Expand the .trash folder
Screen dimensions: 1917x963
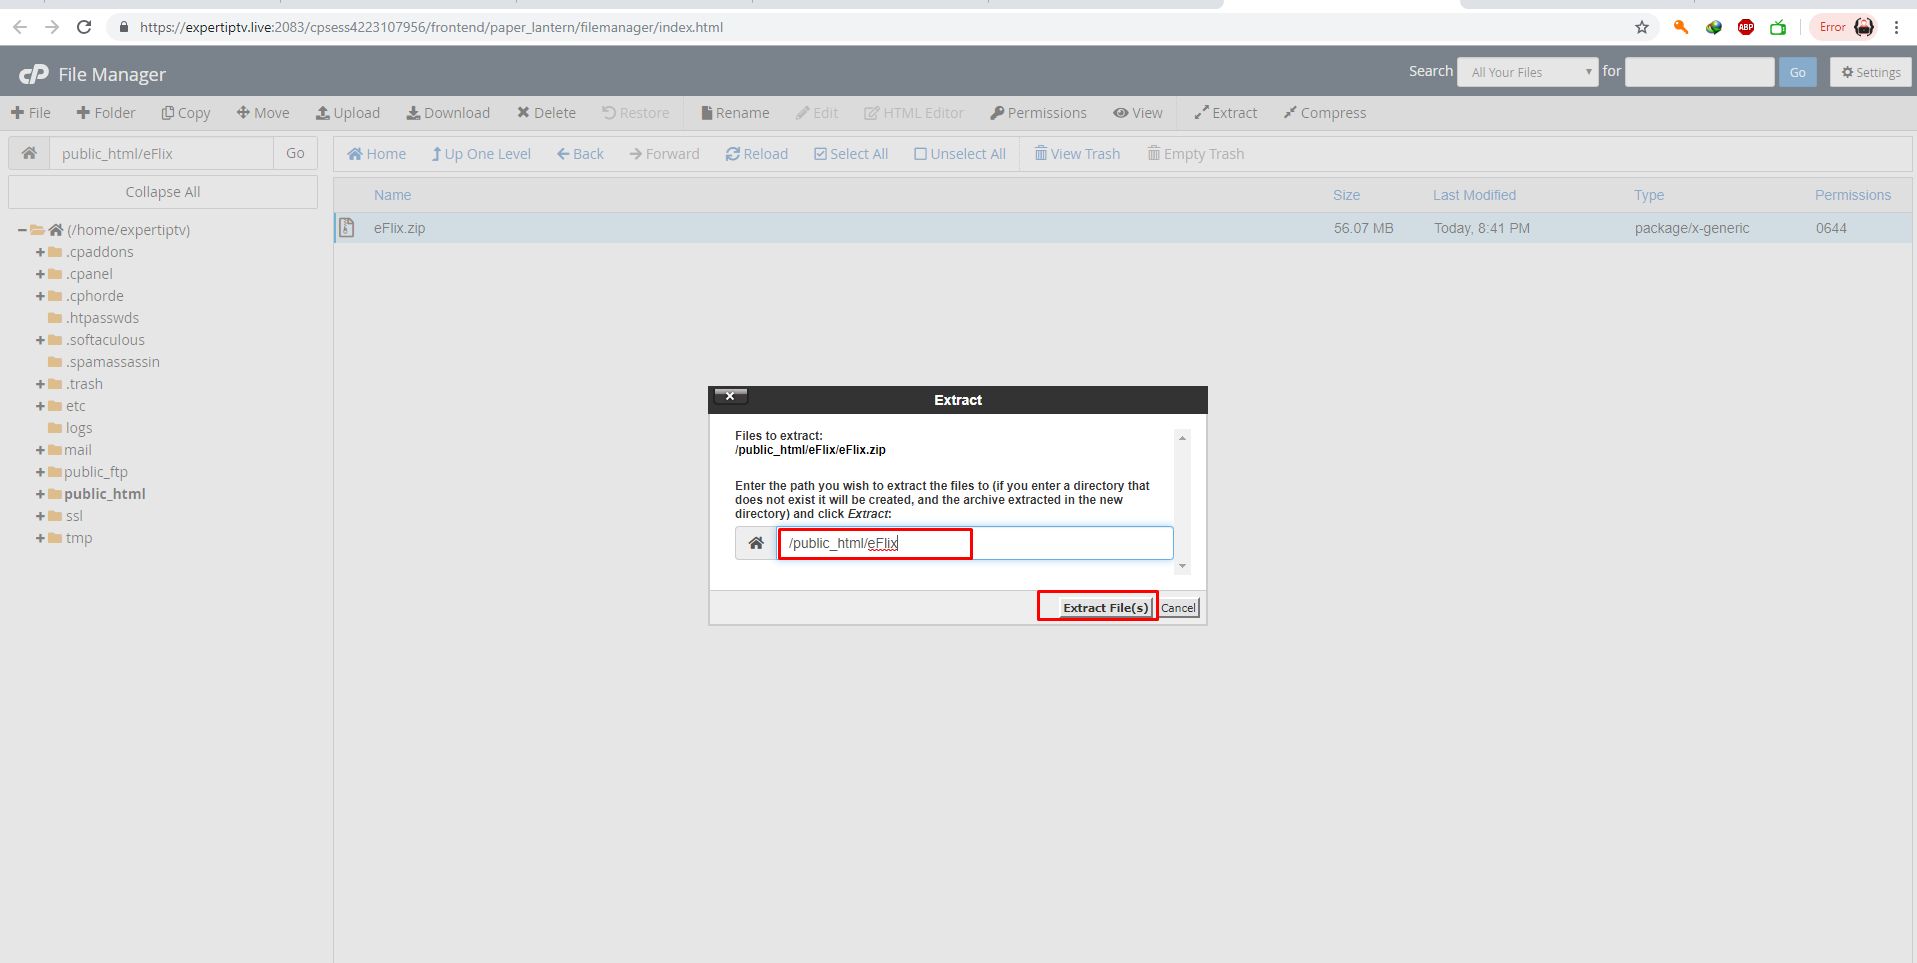pyautogui.click(x=41, y=384)
